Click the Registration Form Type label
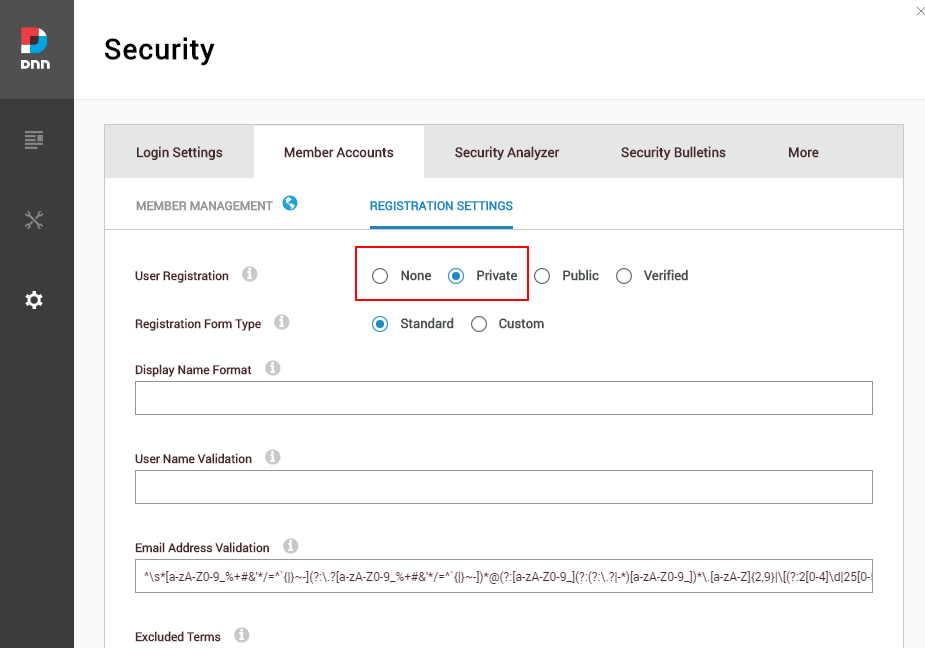Screen dimensions: 925x648 coord(198,324)
